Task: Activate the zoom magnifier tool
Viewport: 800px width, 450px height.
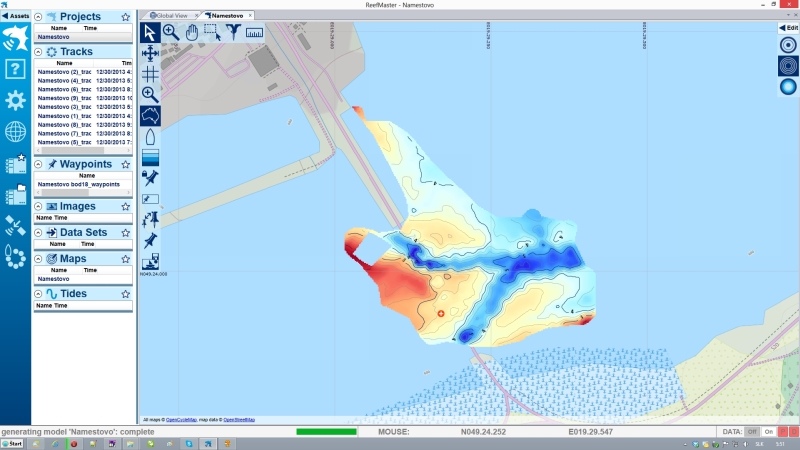Action: tap(171, 32)
